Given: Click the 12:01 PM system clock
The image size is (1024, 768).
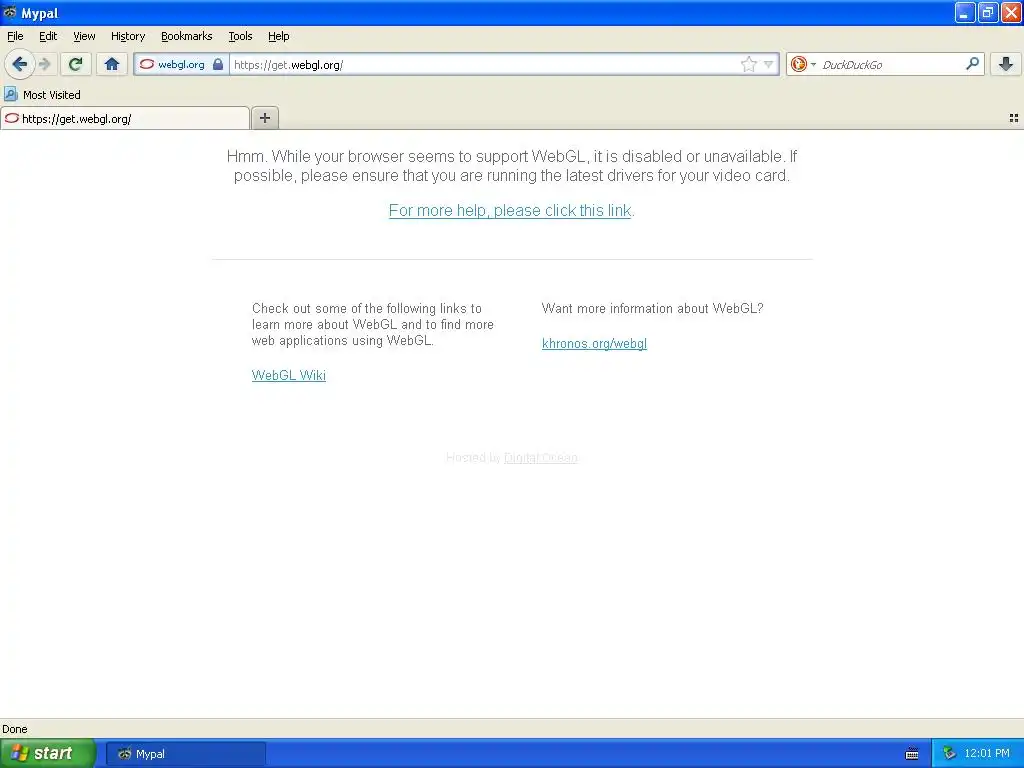Looking at the screenshot, I should point(987,754).
